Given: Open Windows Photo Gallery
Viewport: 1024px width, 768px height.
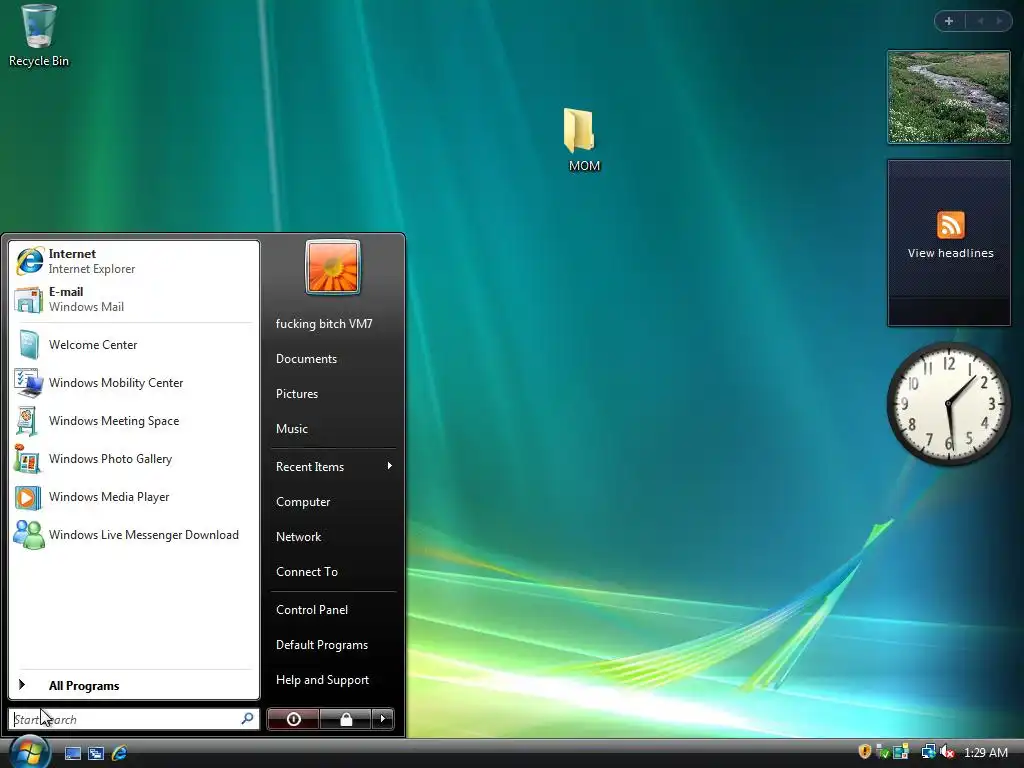Looking at the screenshot, I should [x=134, y=458].
